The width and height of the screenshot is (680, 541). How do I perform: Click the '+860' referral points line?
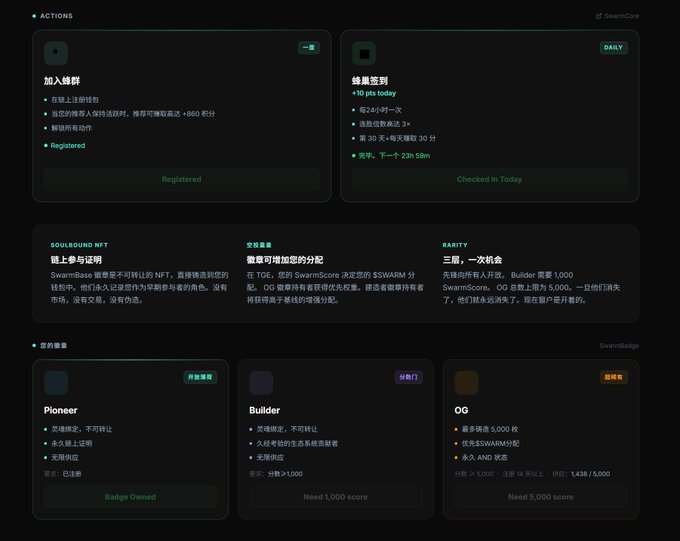133,114
